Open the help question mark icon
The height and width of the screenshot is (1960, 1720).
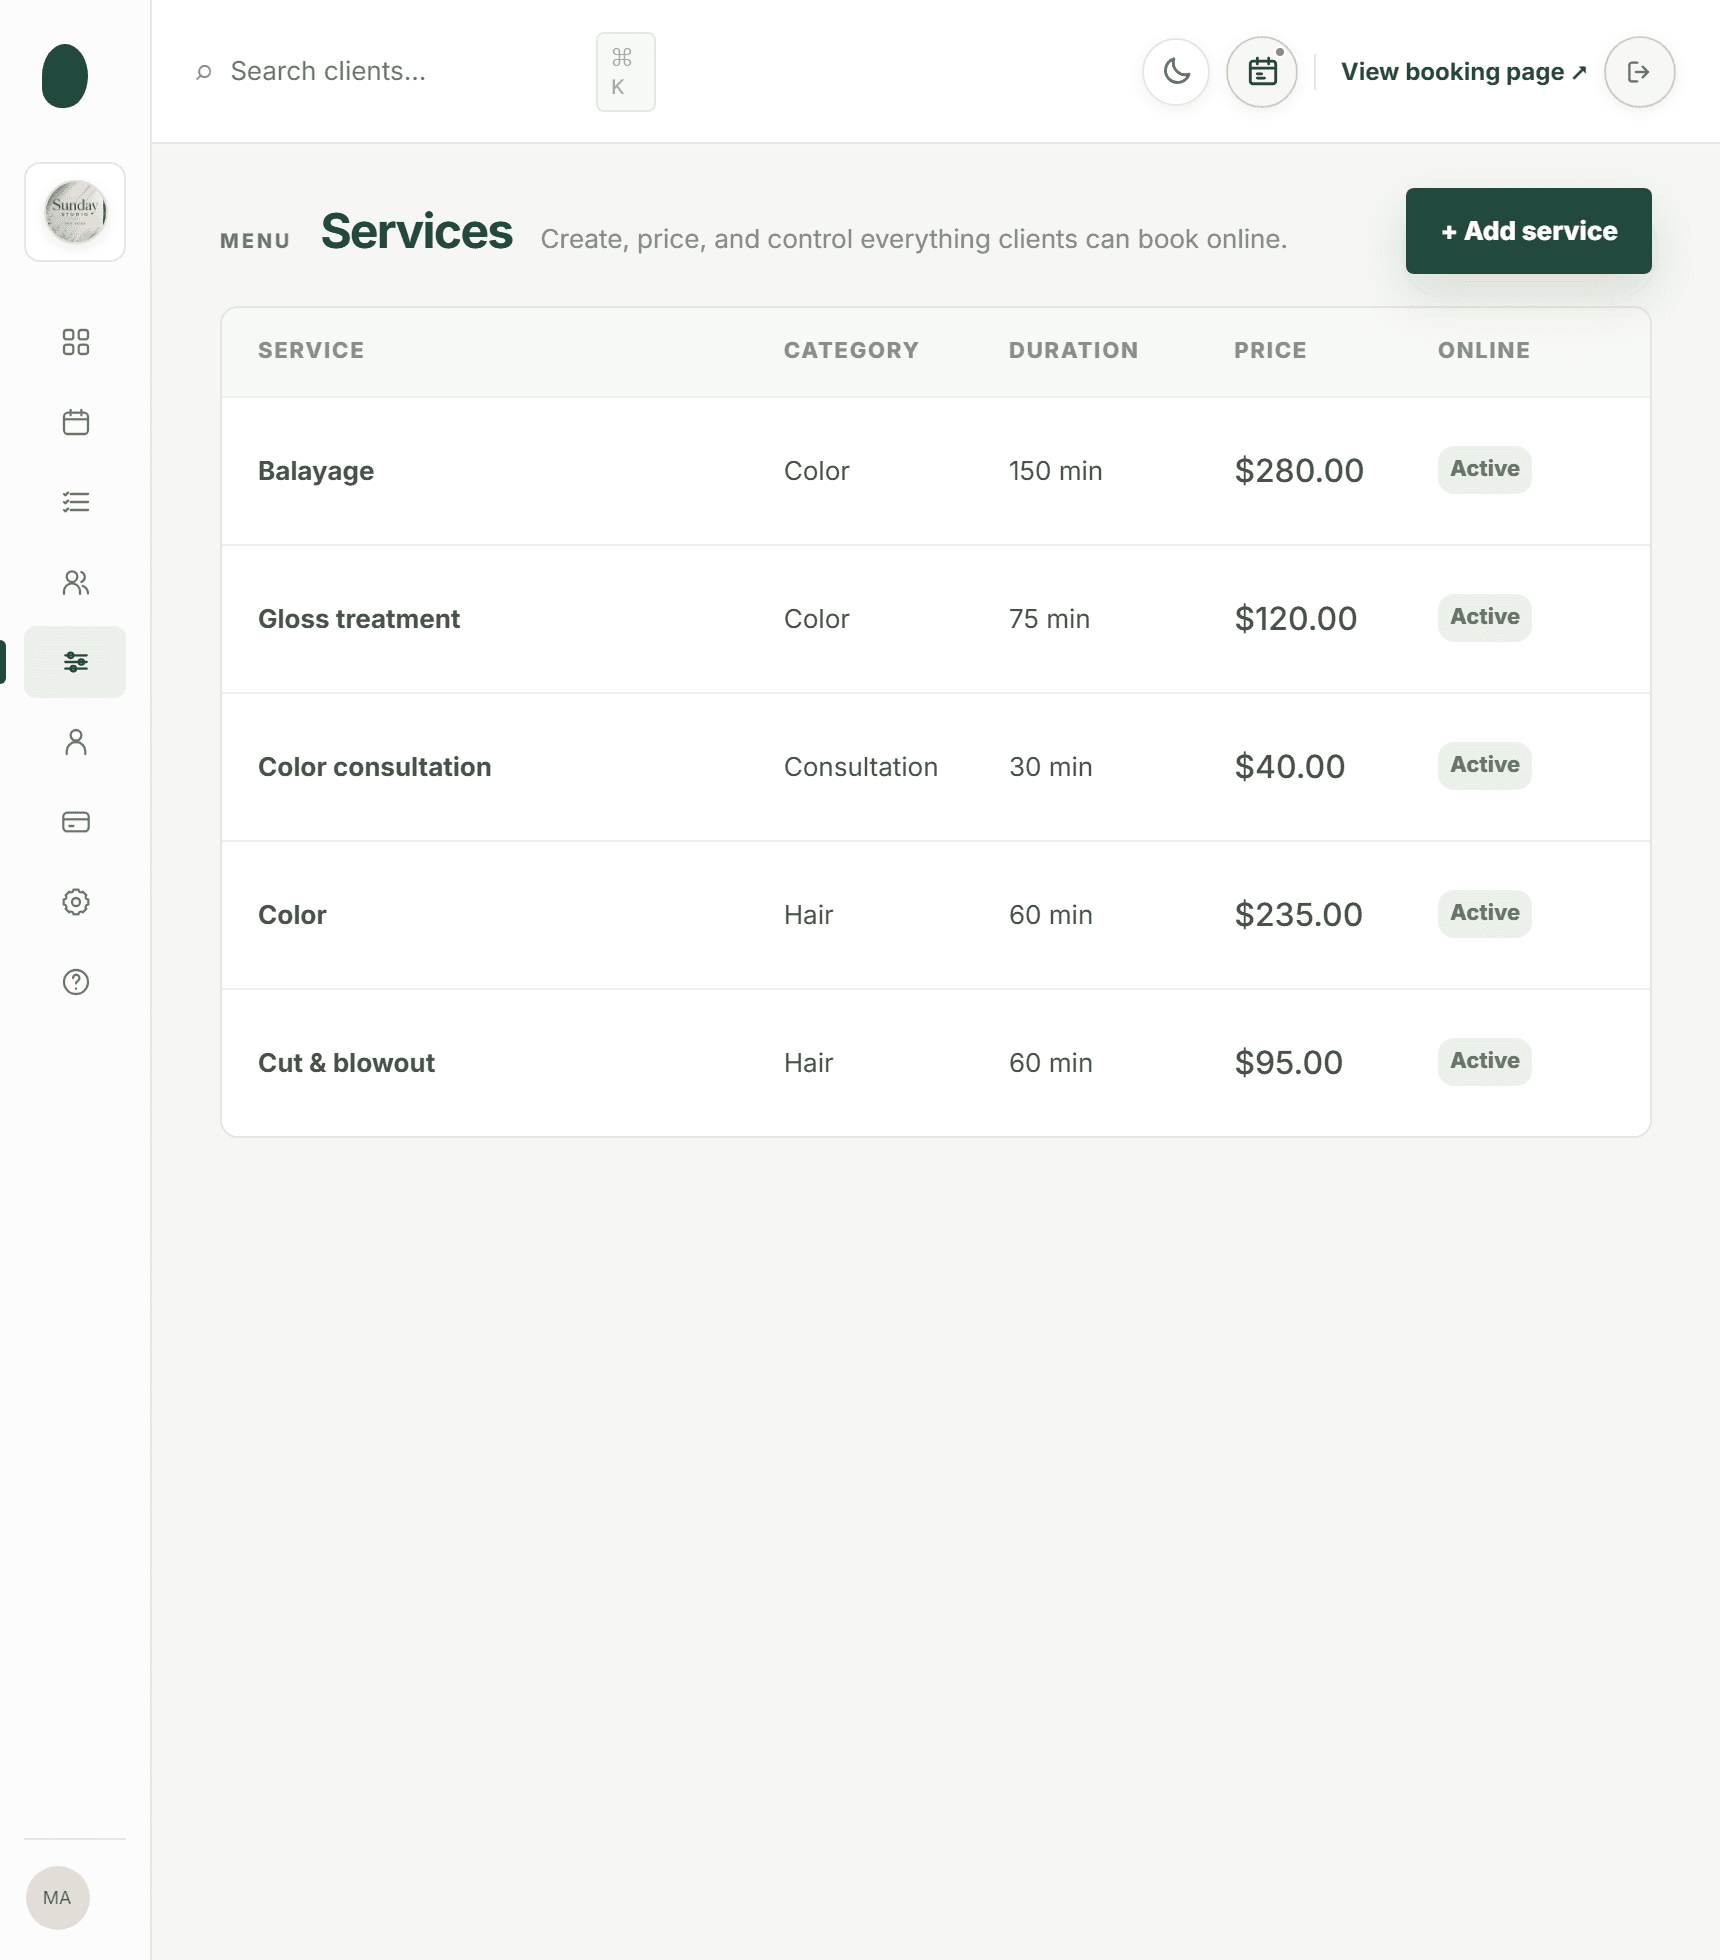76,982
